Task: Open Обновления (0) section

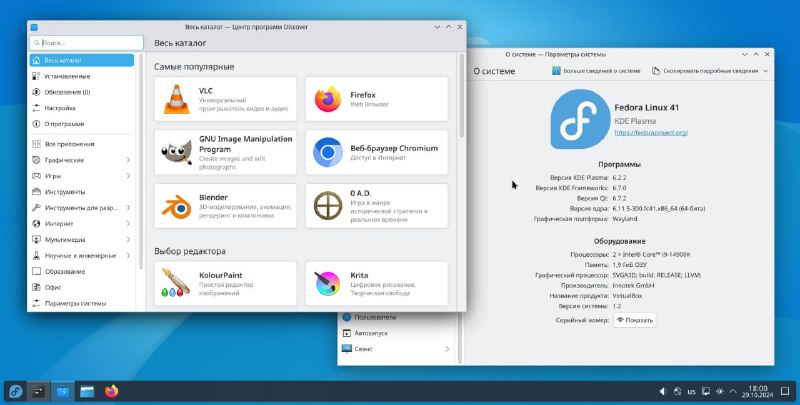Action: pos(82,92)
